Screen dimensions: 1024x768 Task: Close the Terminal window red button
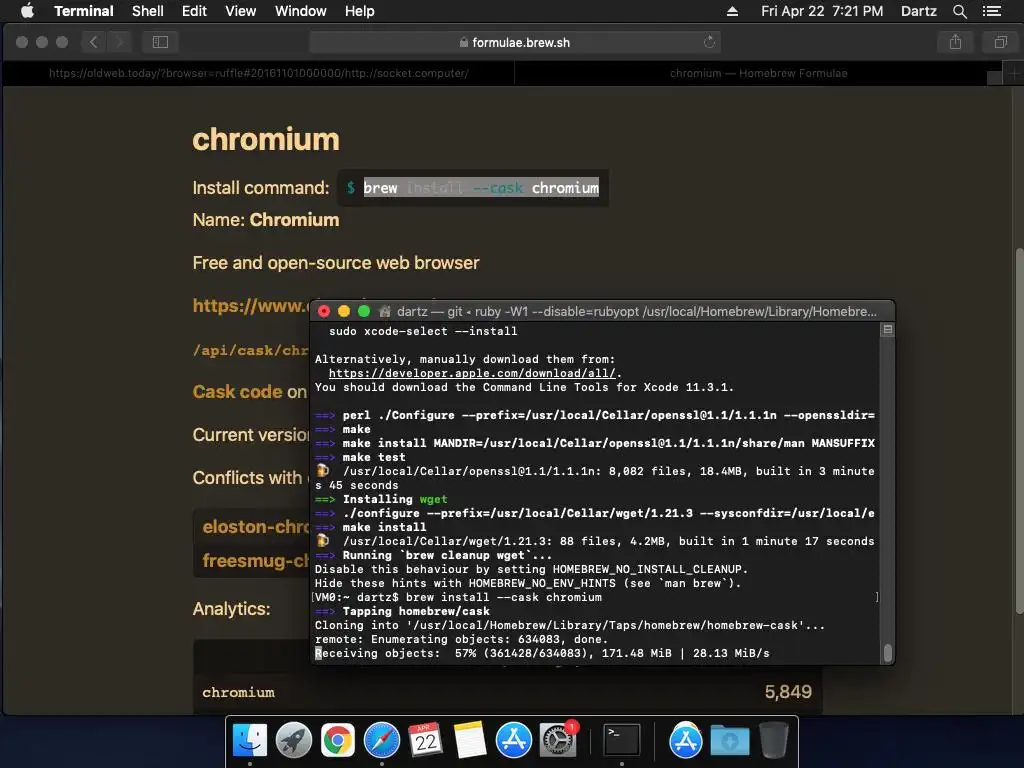click(324, 312)
